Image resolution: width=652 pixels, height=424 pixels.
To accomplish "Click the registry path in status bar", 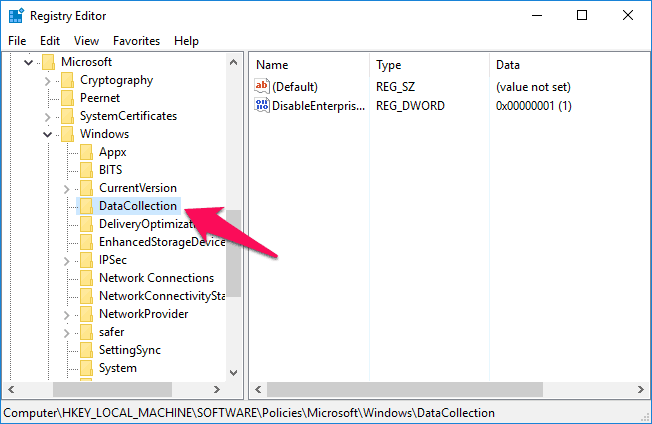I will point(249,413).
